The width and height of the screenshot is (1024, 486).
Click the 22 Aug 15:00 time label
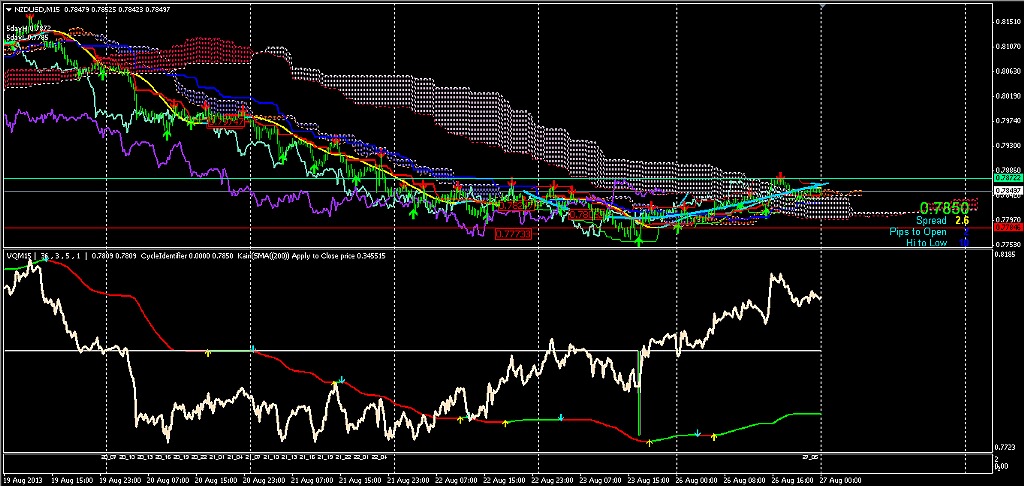click(x=504, y=479)
